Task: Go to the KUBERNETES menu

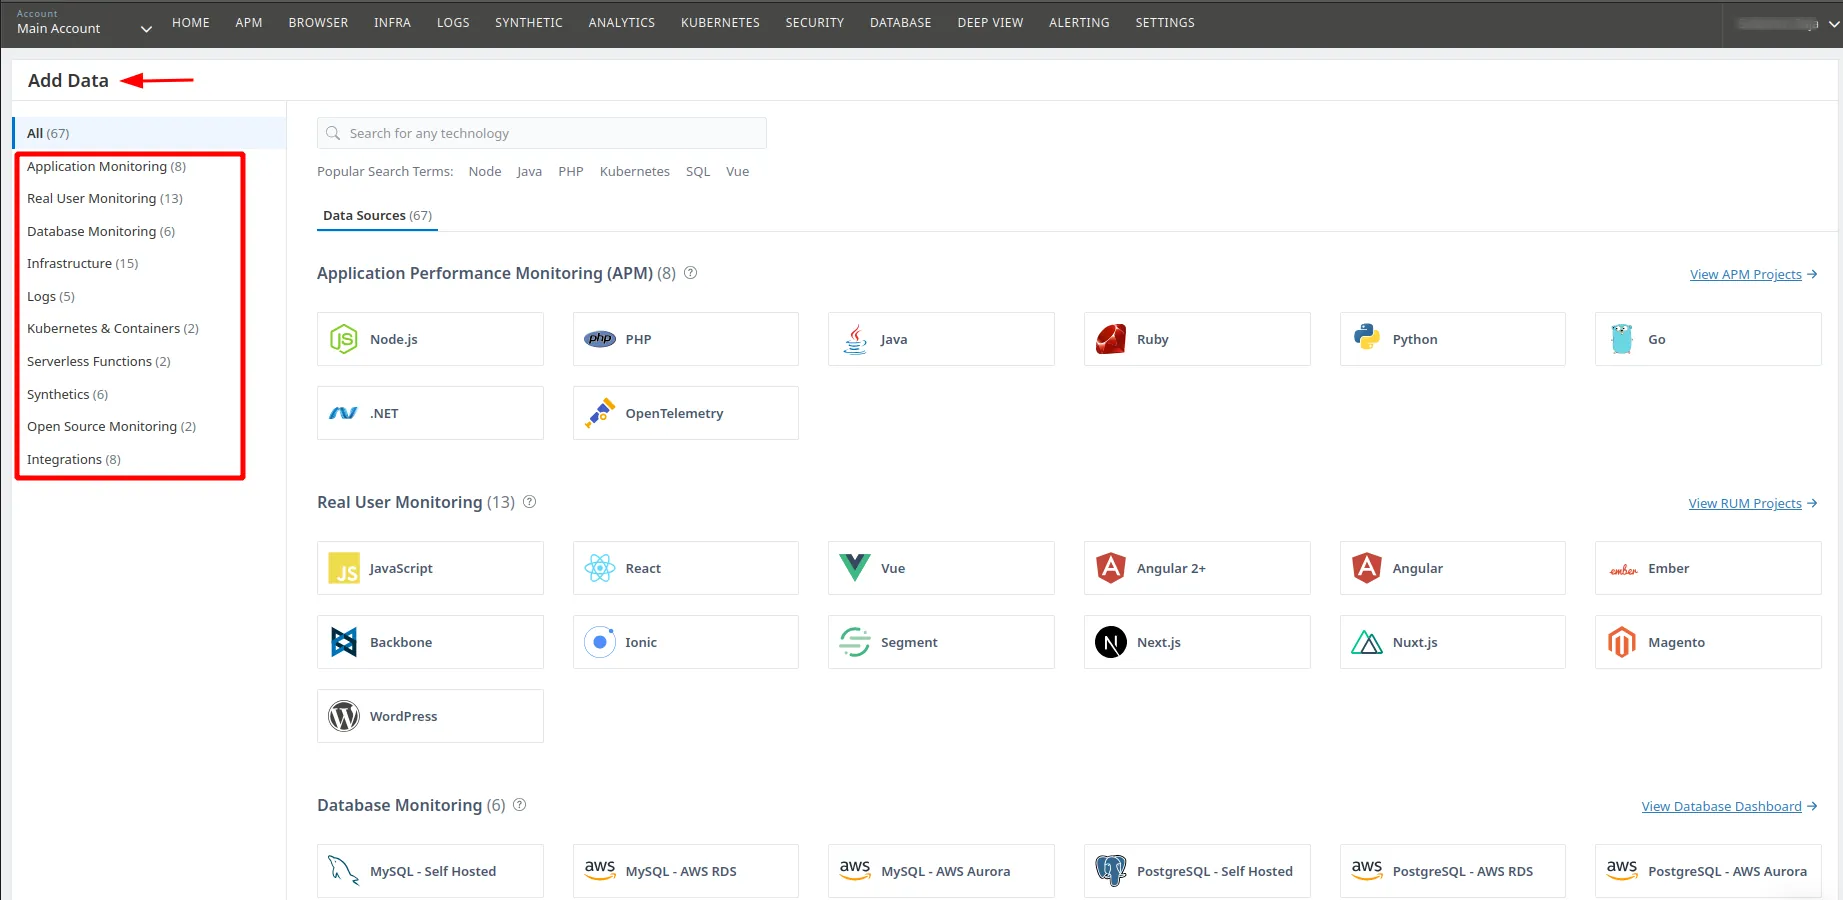Action: click(x=720, y=22)
